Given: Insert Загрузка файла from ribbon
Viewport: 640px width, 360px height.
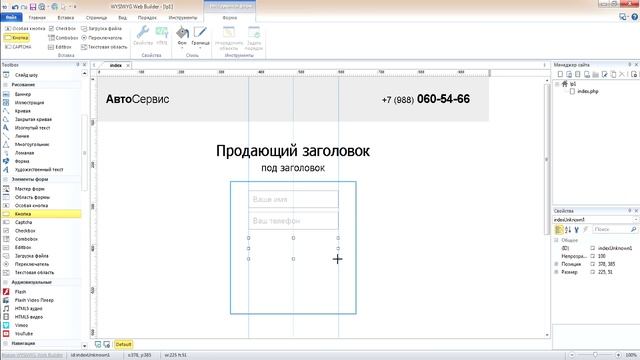Looking at the screenshot, I should pyautogui.click(x=102, y=29).
